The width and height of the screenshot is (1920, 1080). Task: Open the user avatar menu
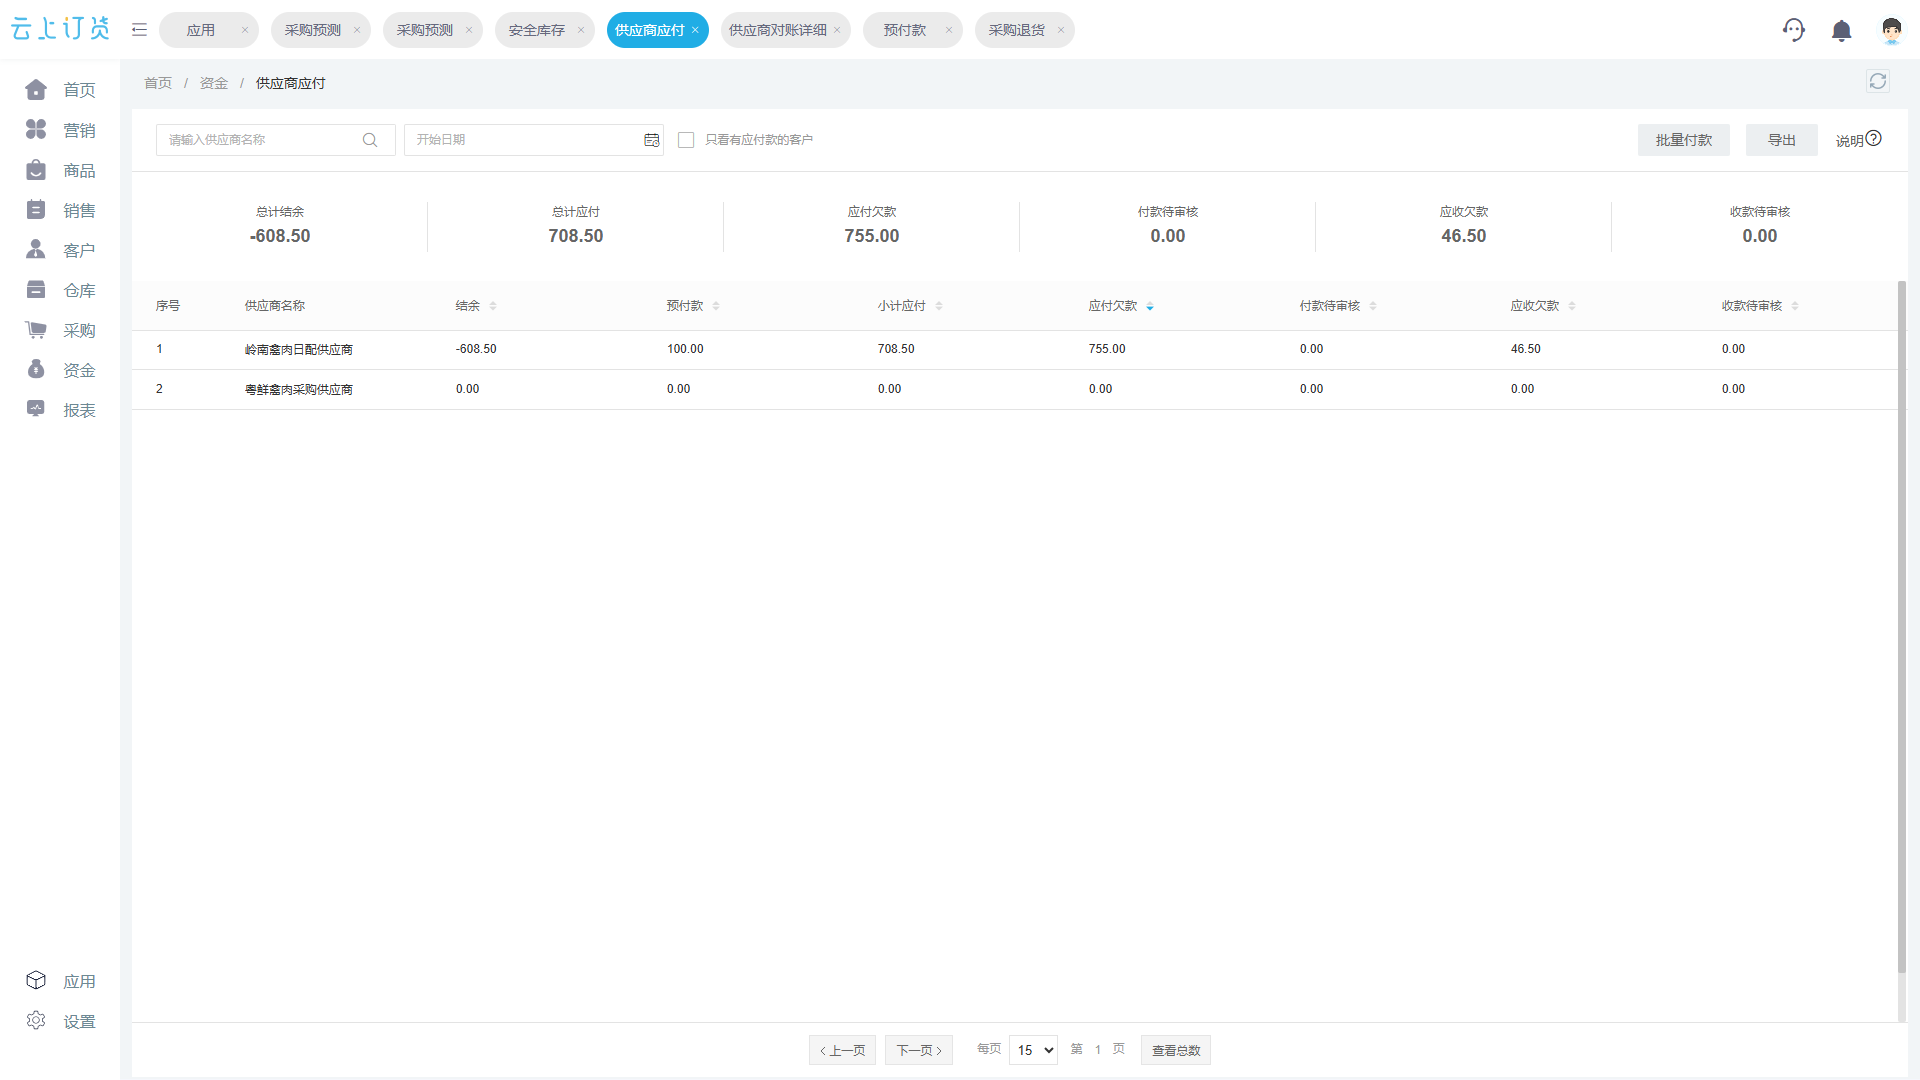click(x=1891, y=31)
